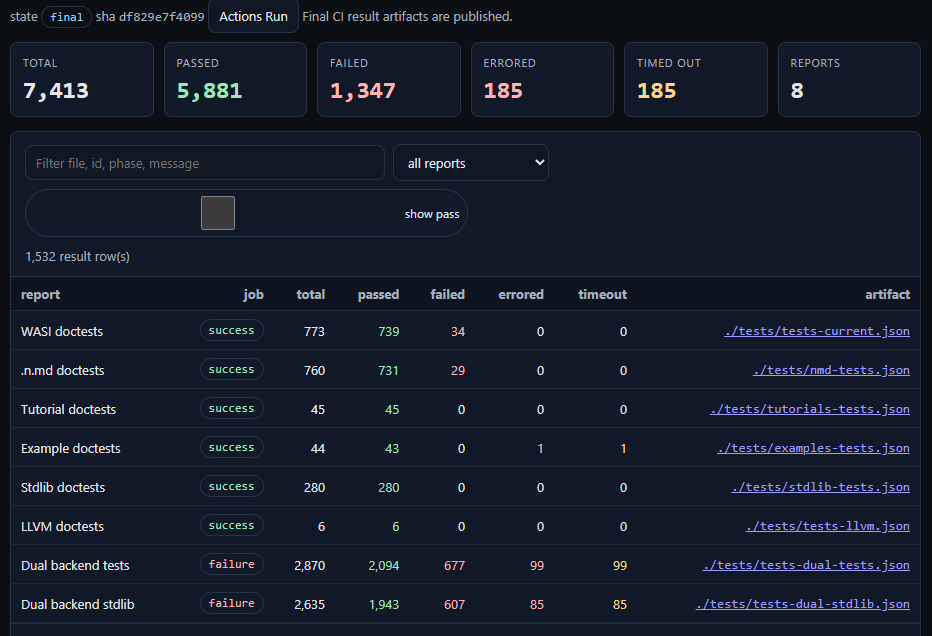This screenshot has height=636, width=932.
Task: Click the success badge in Tutorial doctests row
Action: click(x=232, y=408)
